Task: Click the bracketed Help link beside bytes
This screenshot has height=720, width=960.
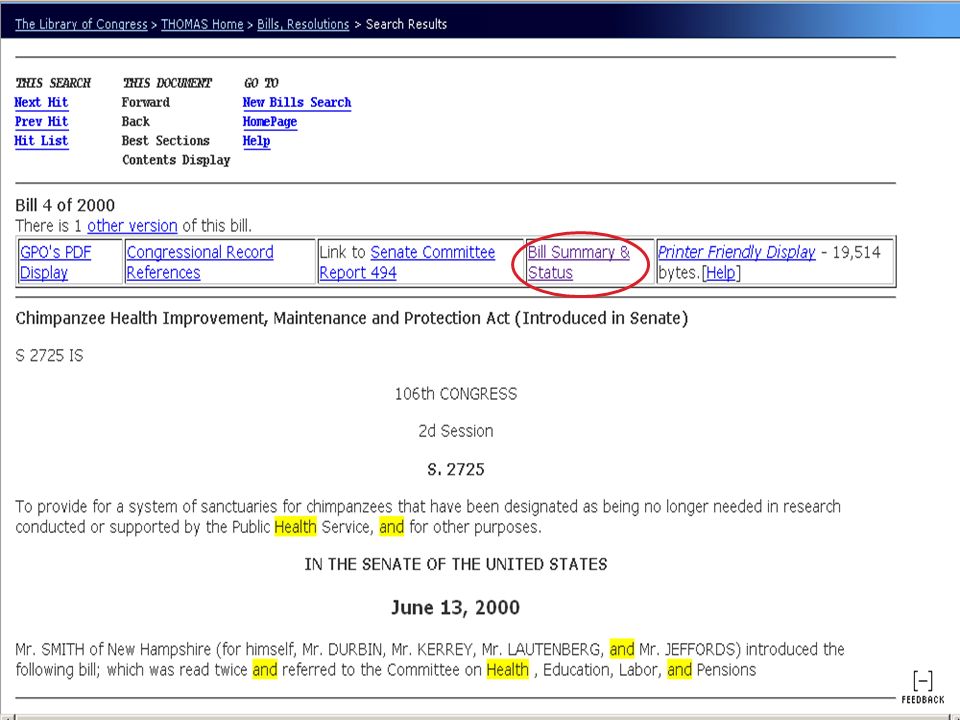Action: point(721,272)
